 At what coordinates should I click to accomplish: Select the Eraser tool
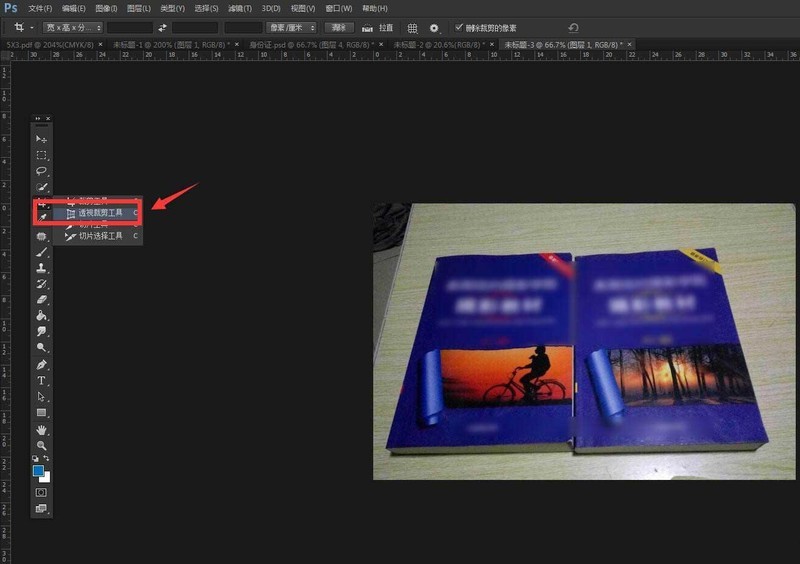[41, 300]
